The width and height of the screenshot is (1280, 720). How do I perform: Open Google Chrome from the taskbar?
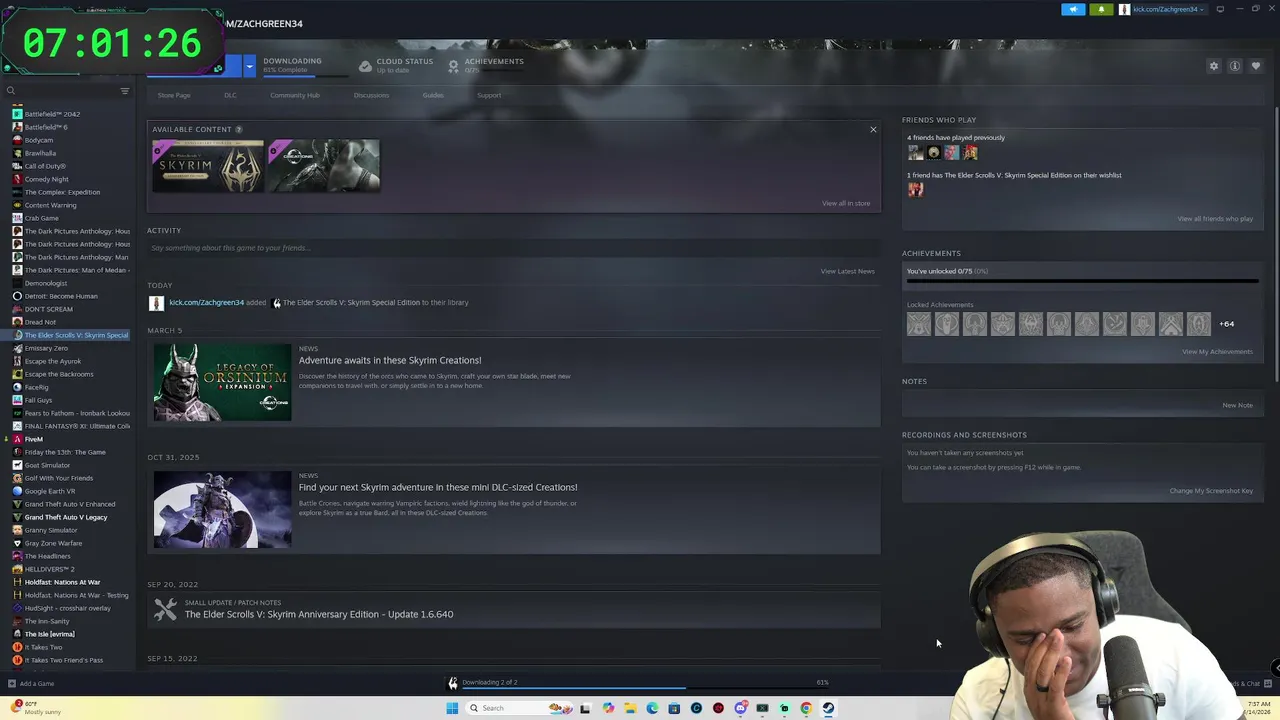coord(806,708)
